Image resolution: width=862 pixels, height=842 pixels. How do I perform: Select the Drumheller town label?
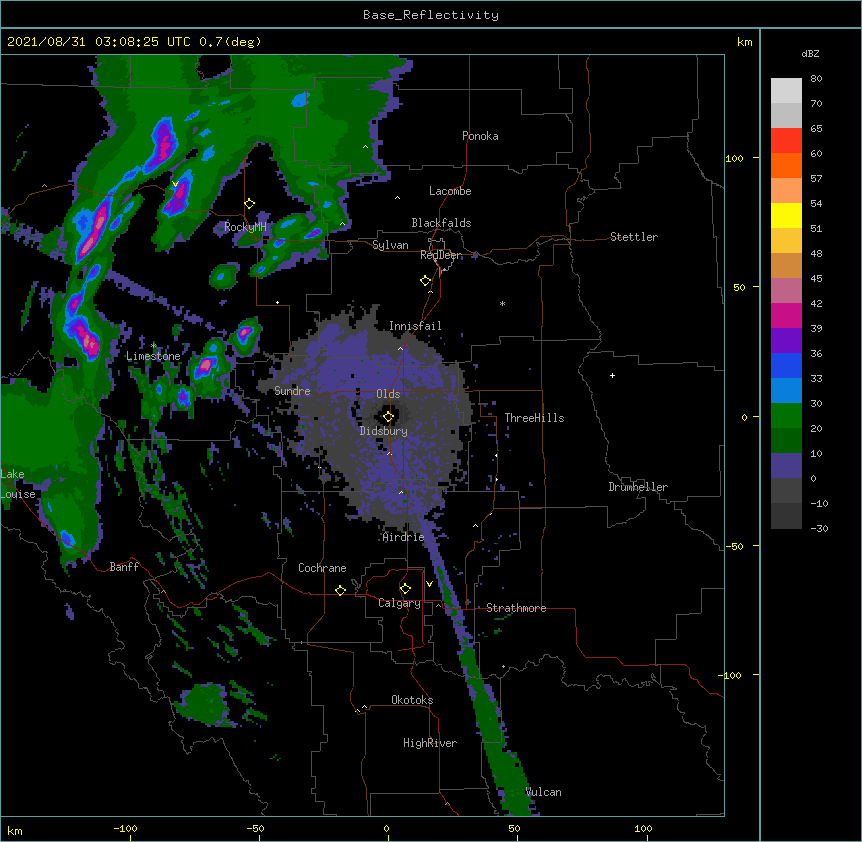pos(638,487)
